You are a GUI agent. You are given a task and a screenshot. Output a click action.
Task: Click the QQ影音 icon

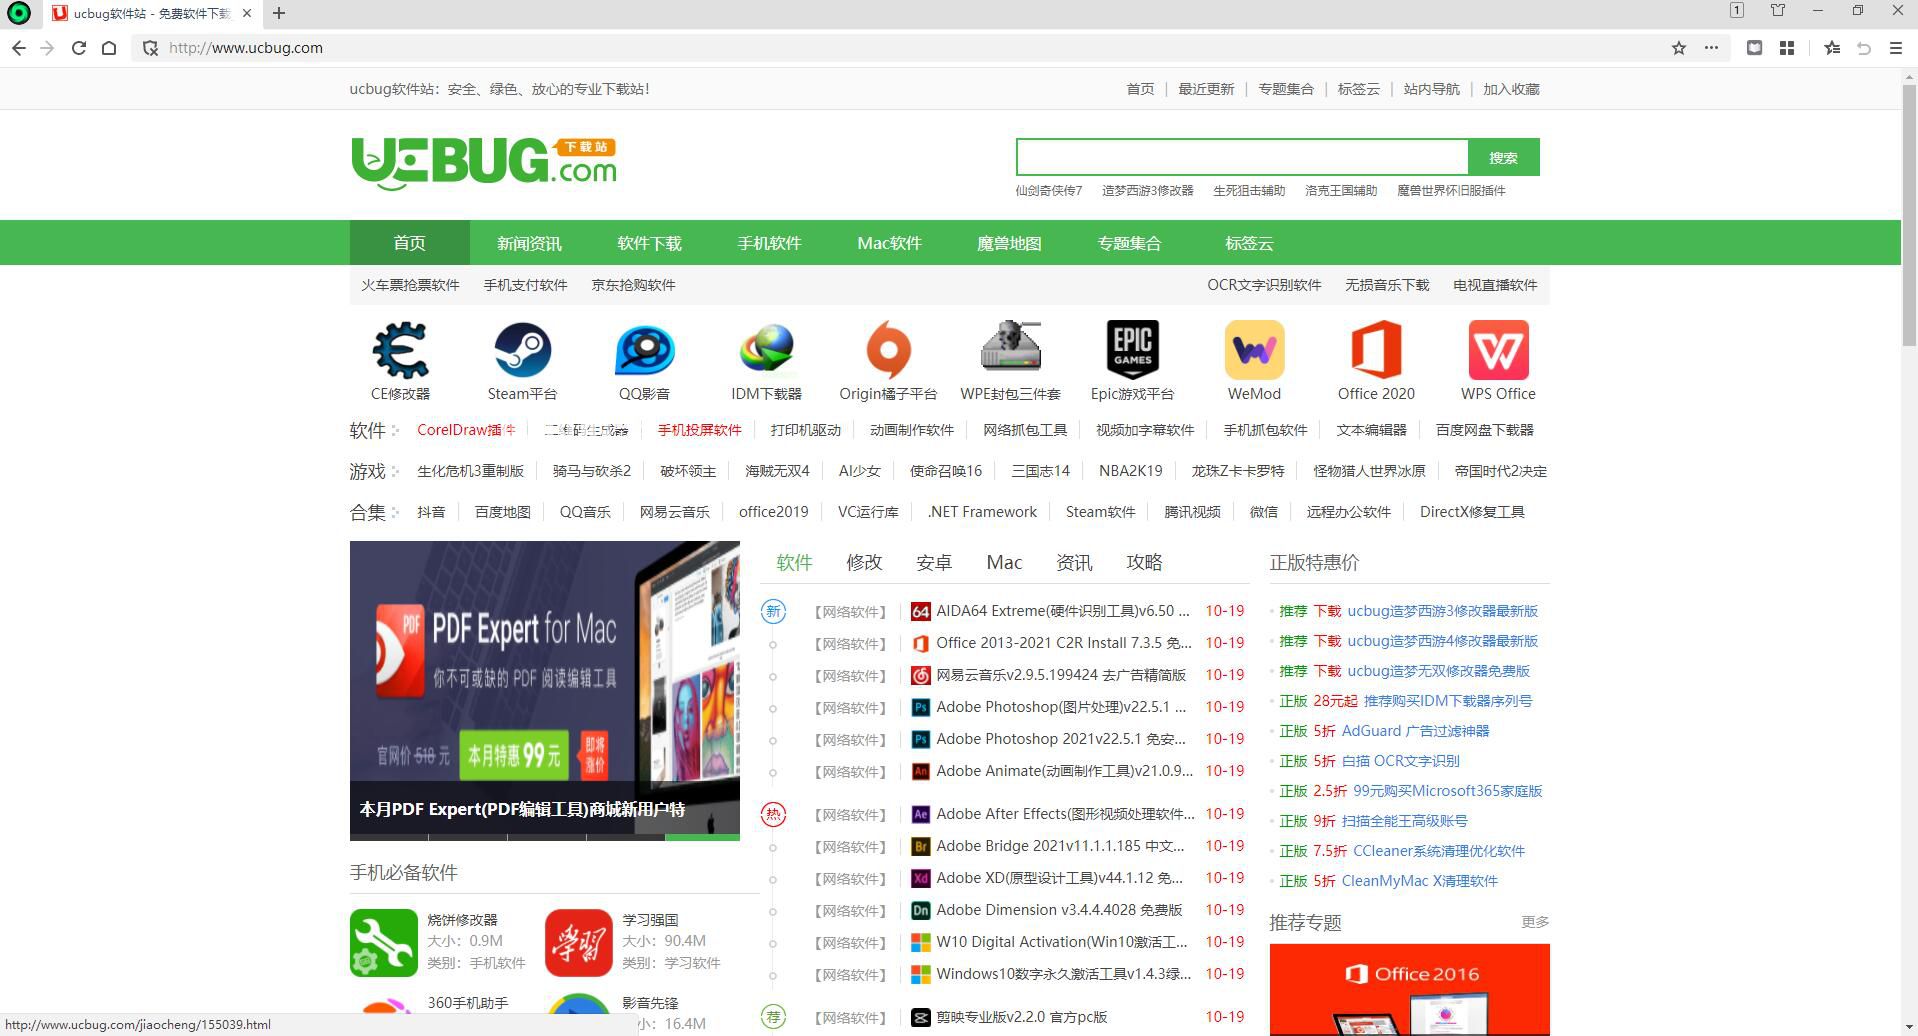tap(644, 350)
